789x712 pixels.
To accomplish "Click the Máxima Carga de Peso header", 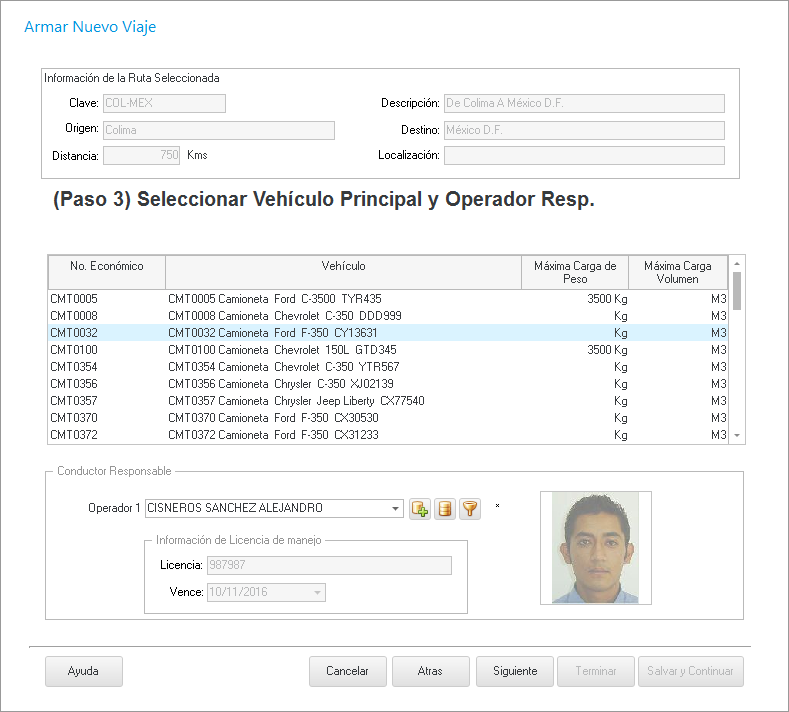I will [x=575, y=272].
